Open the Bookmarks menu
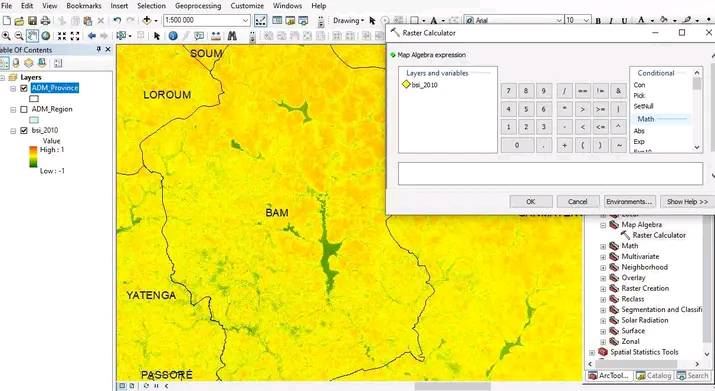Image resolution: width=715 pixels, height=391 pixels. coord(84,6)
